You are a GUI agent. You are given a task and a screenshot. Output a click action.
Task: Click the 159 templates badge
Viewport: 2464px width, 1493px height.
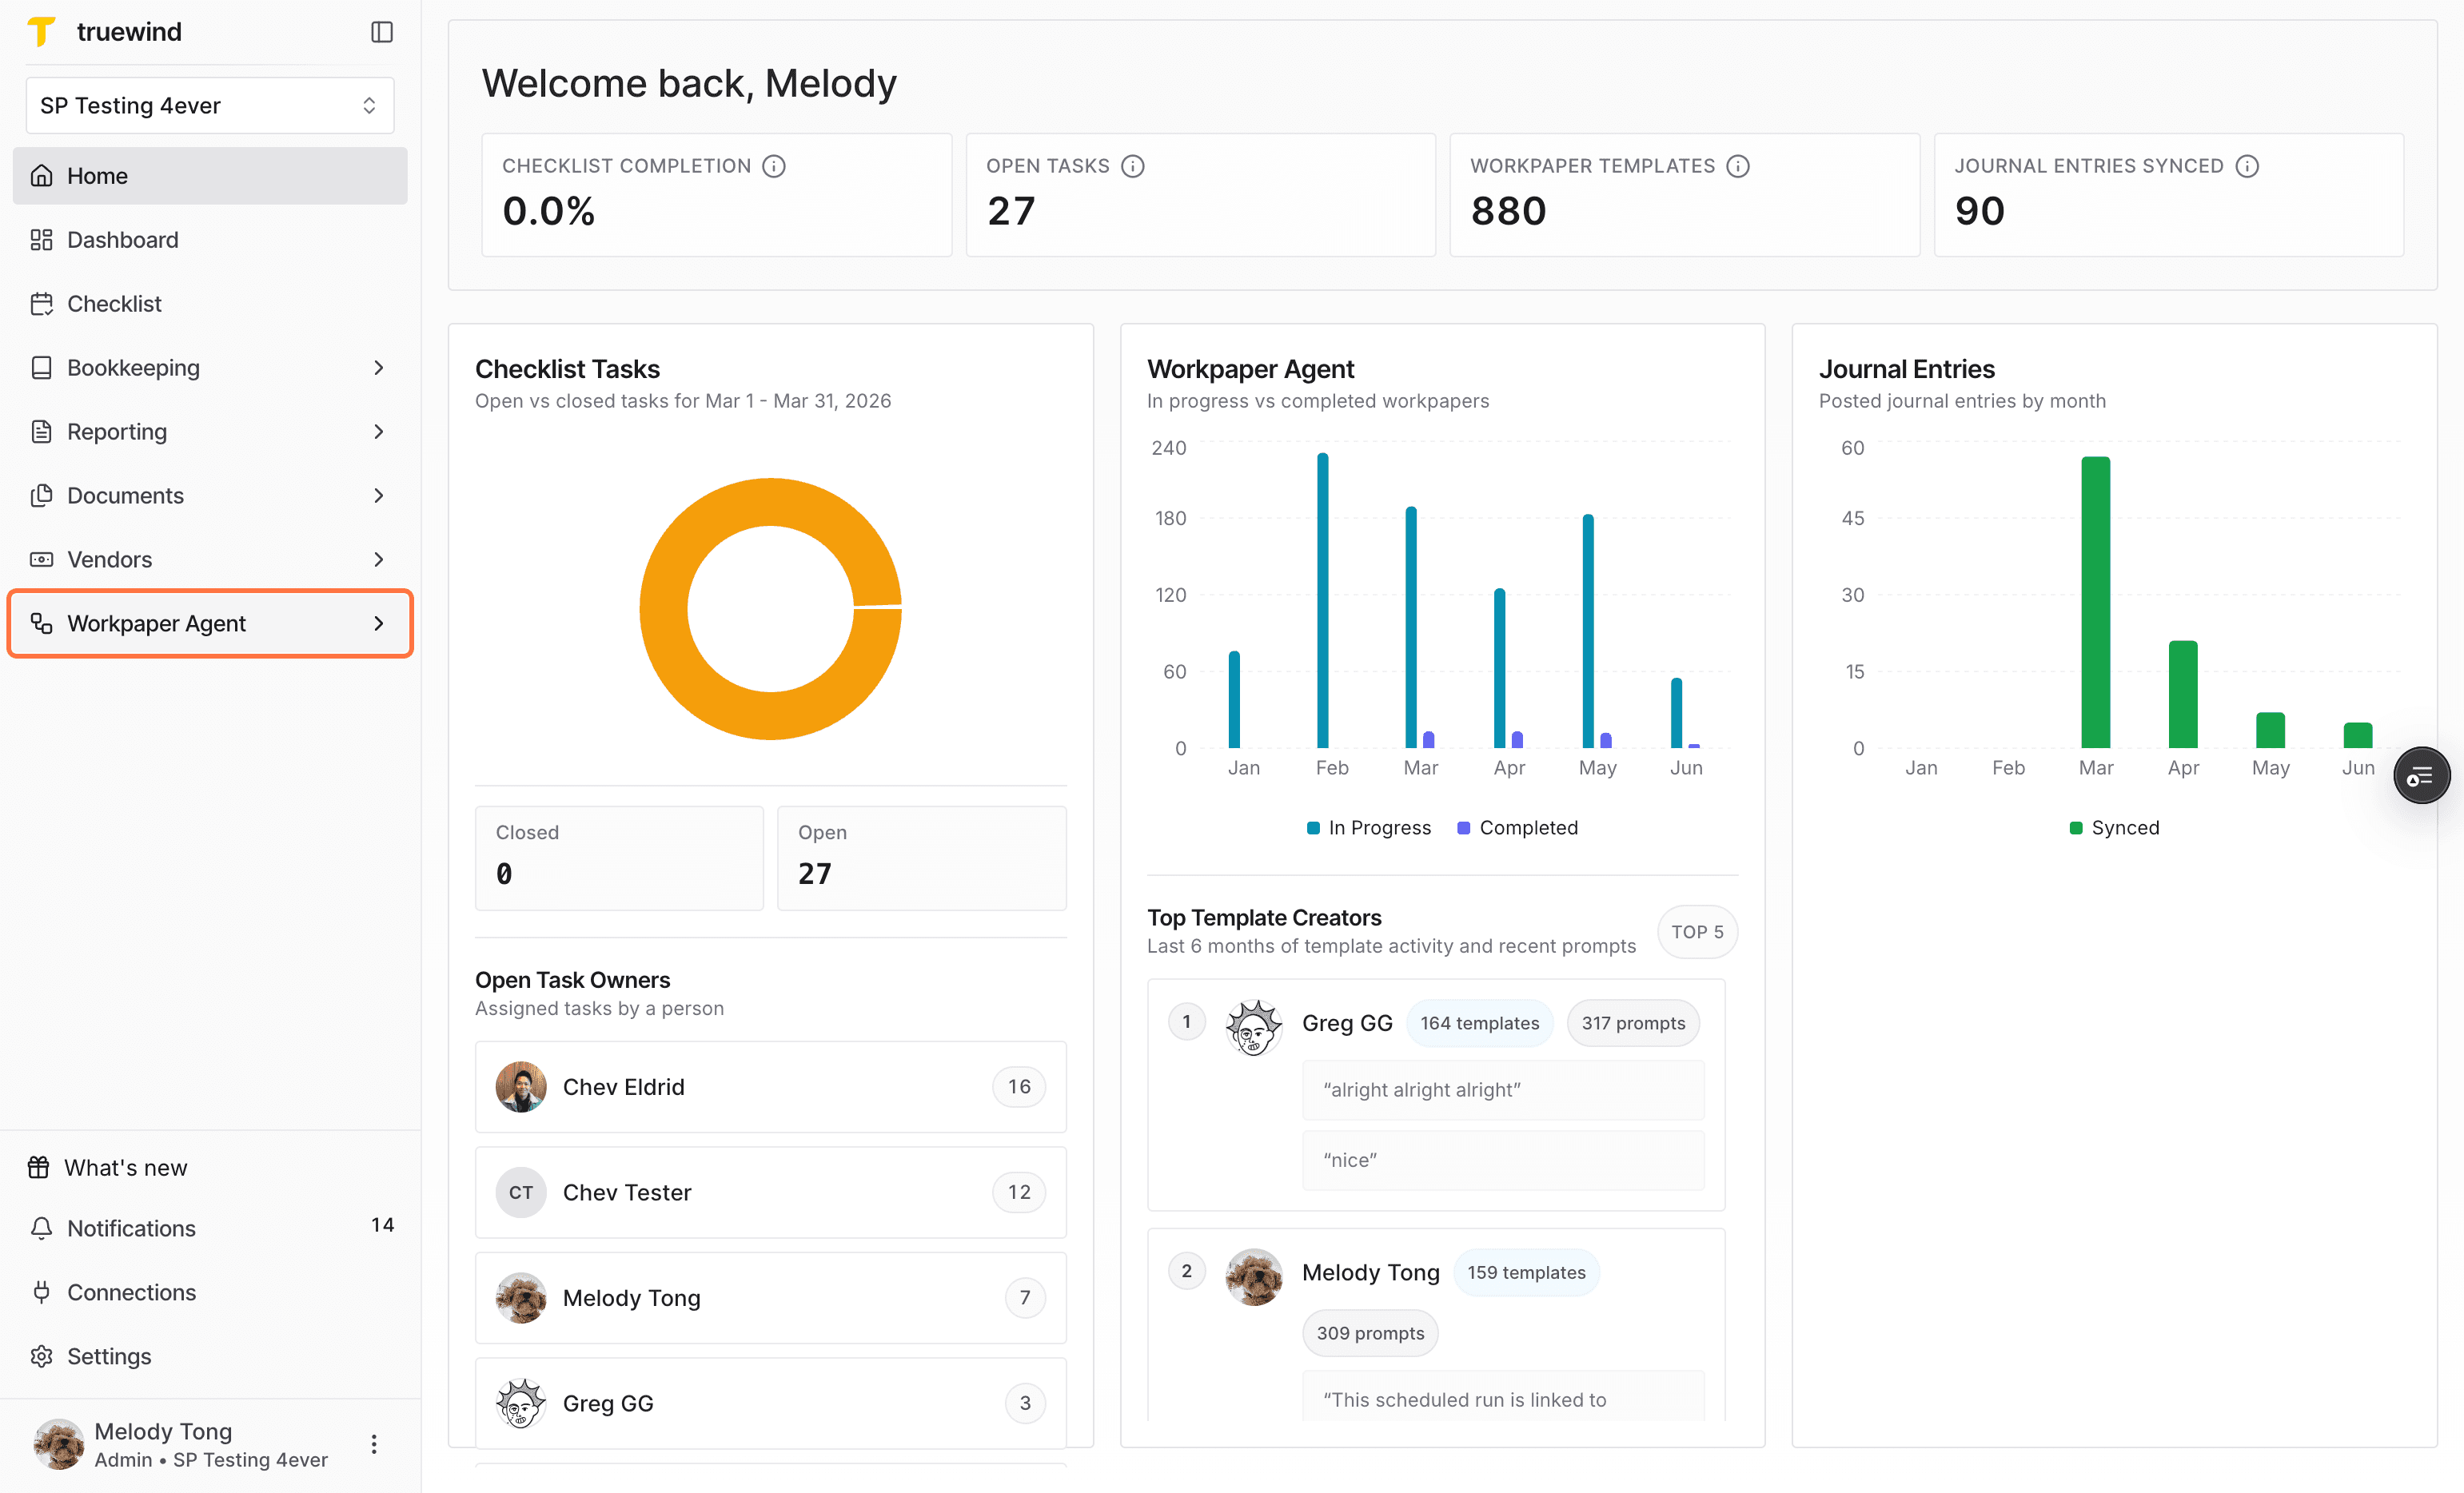1526,1273
